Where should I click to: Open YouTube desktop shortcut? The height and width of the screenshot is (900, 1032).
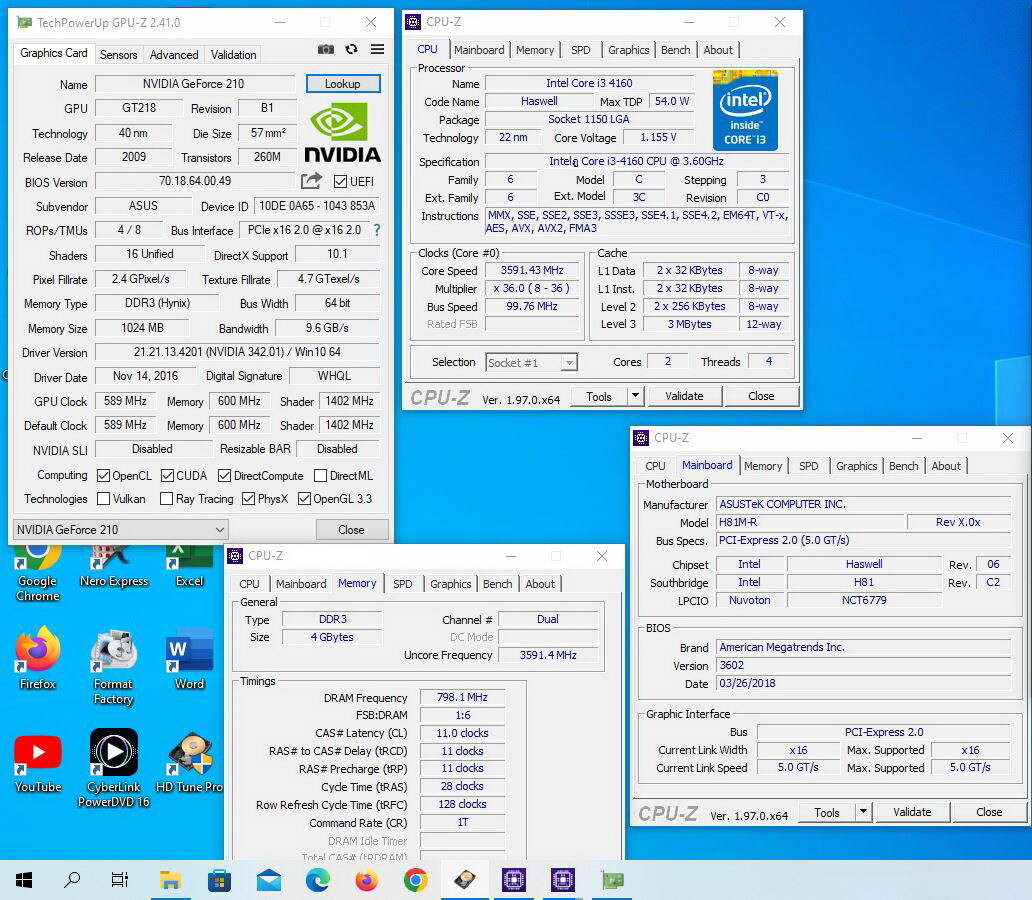click(x=38, y=764)
